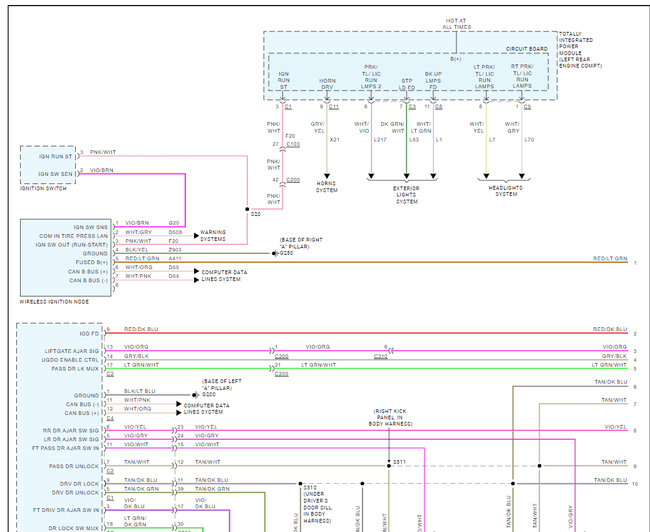
Task: Select the 'BLK/LT BLU' wire label
Action: tap(139, 391)
